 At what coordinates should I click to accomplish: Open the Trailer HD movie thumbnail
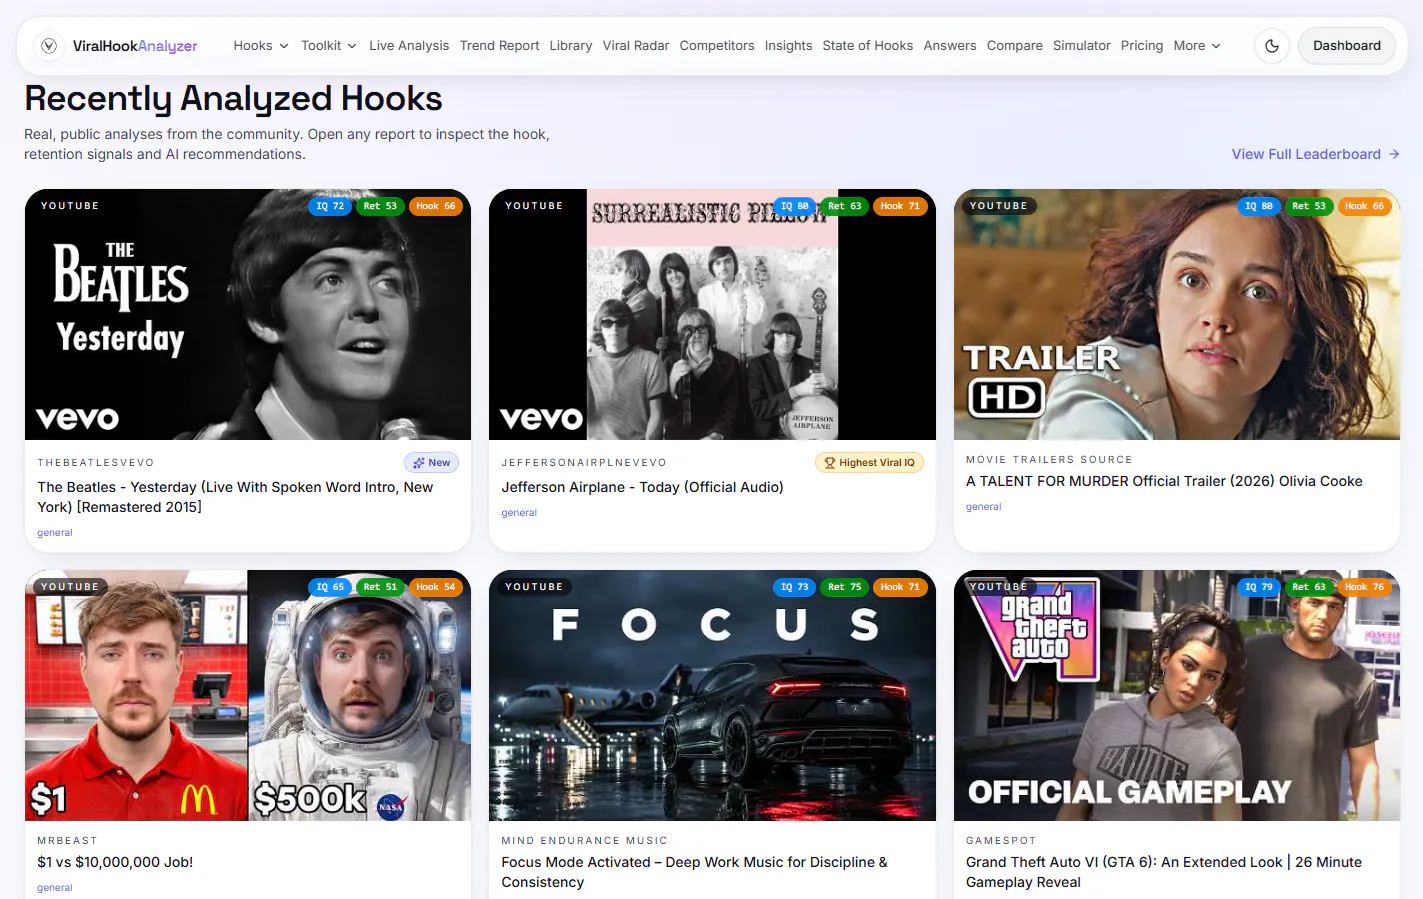[1177, 314]
